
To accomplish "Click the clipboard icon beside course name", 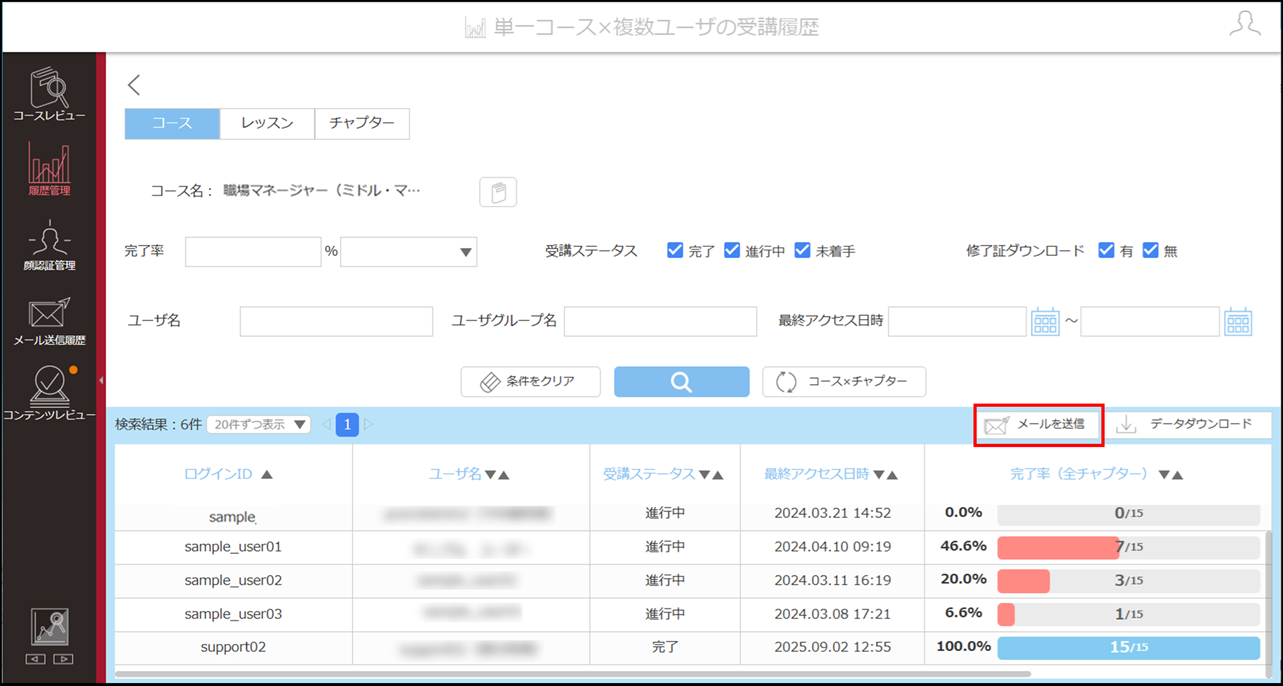I will 498,191.
